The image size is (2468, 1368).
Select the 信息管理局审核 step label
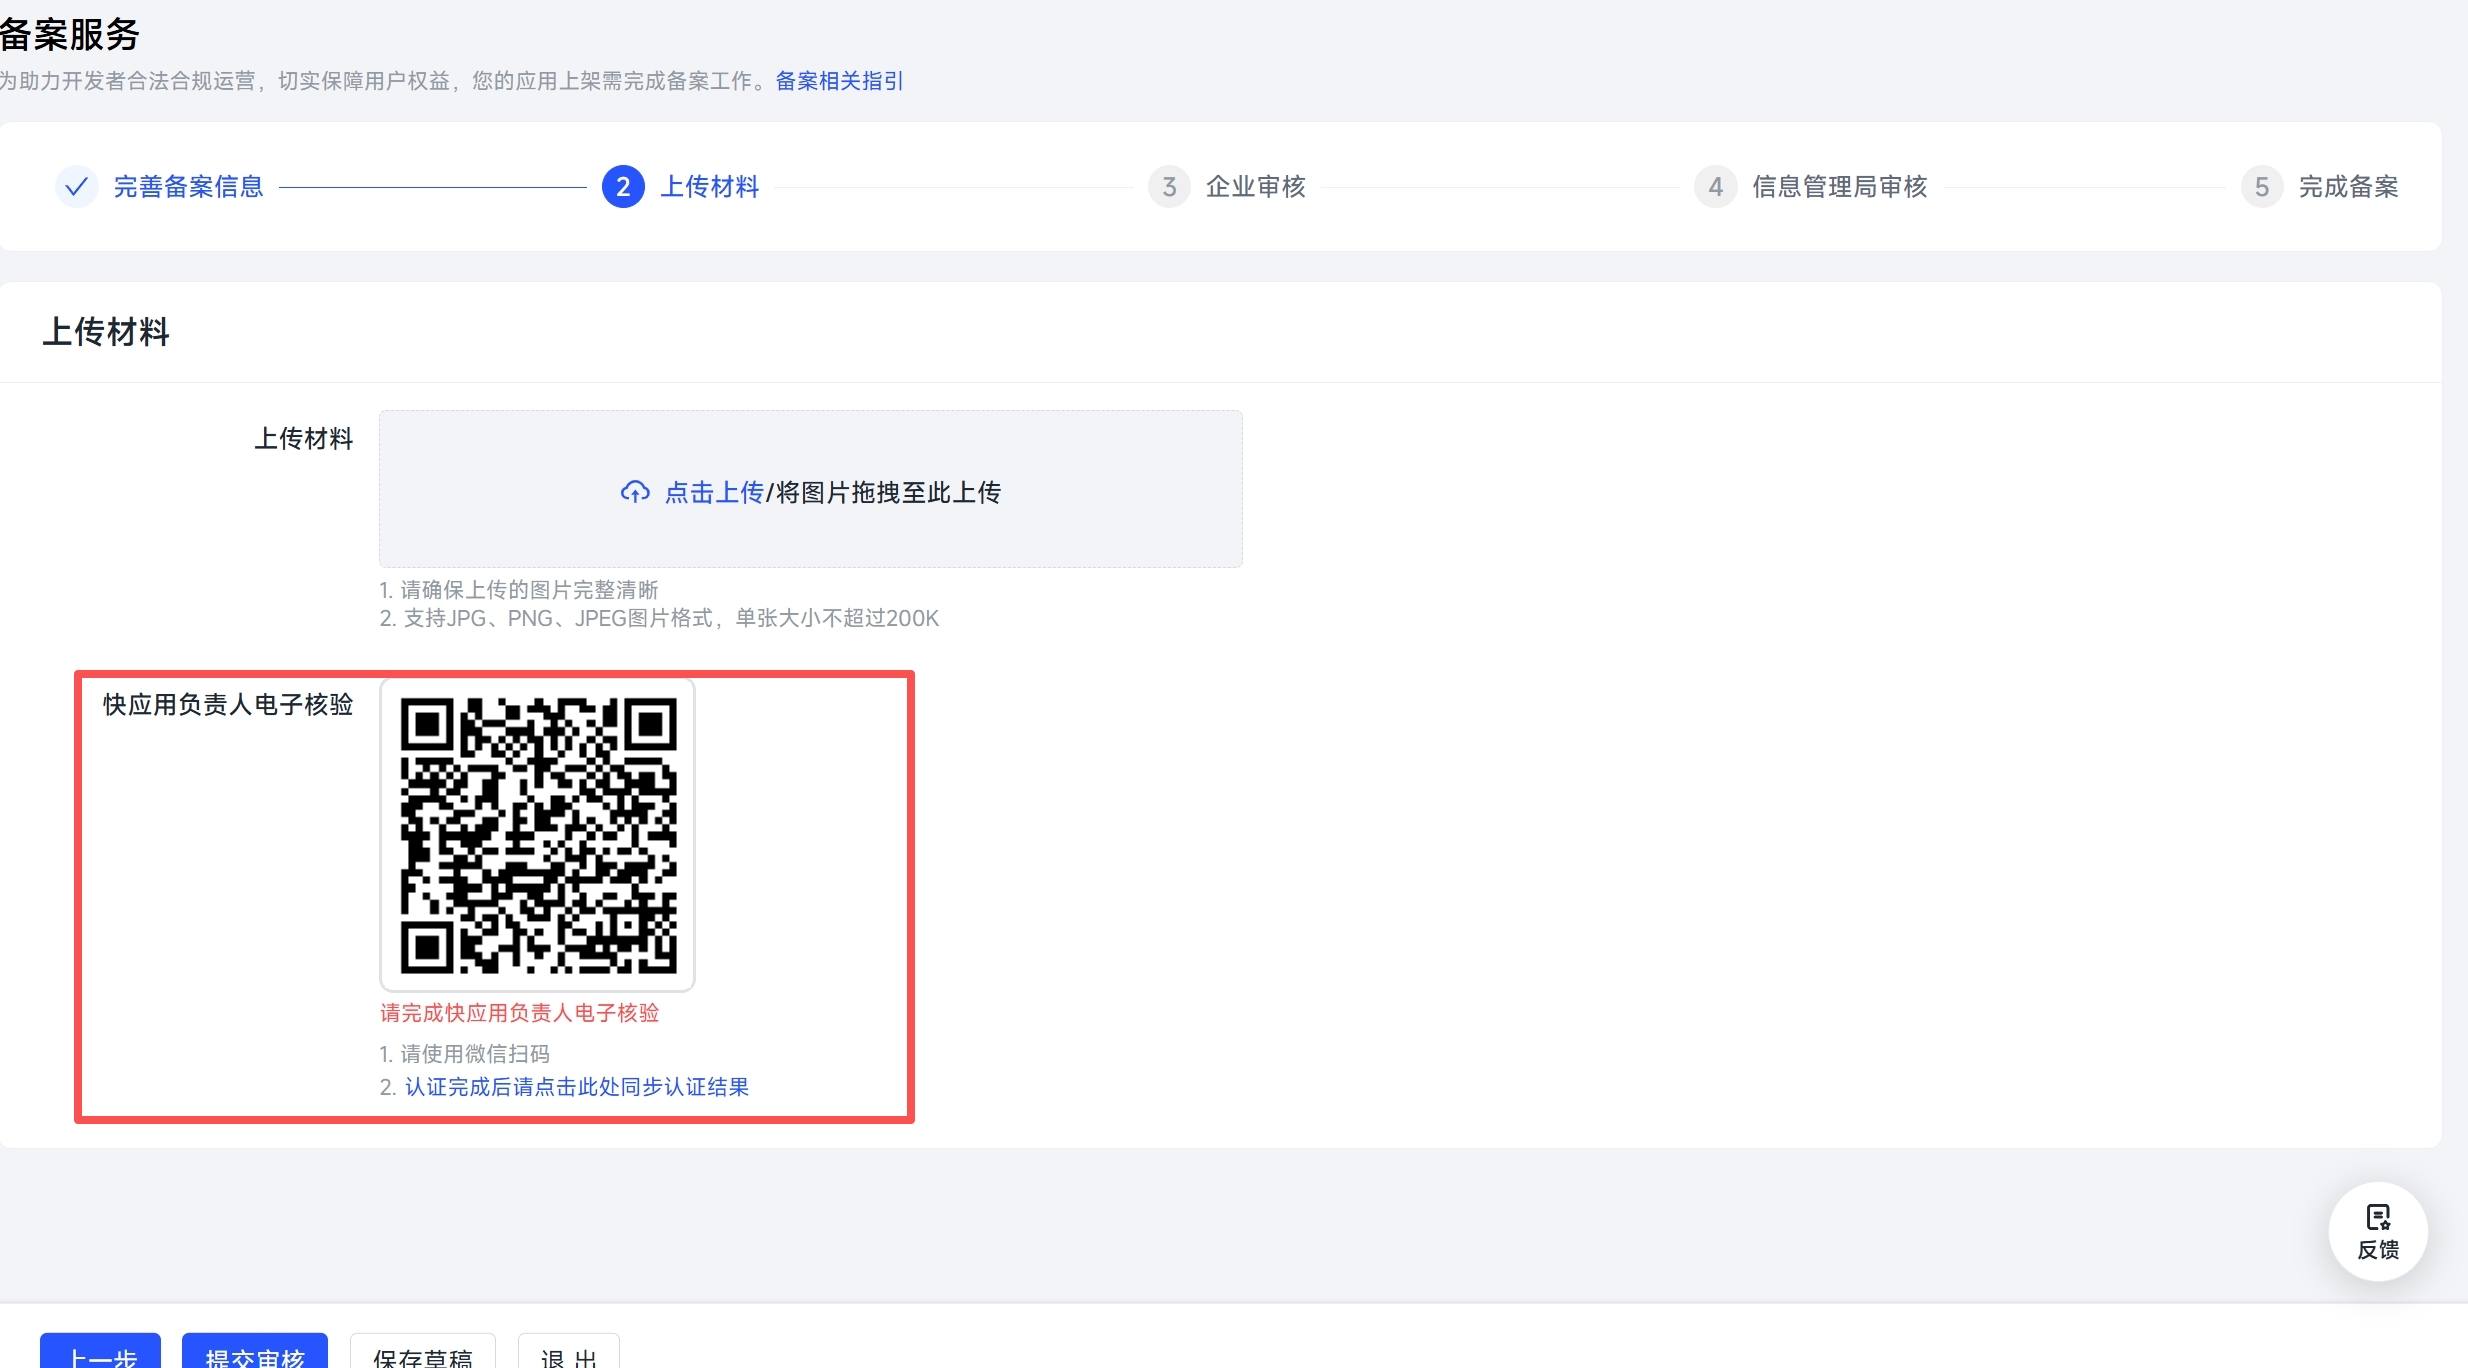pyautogui.click(x=1839, y=187)
